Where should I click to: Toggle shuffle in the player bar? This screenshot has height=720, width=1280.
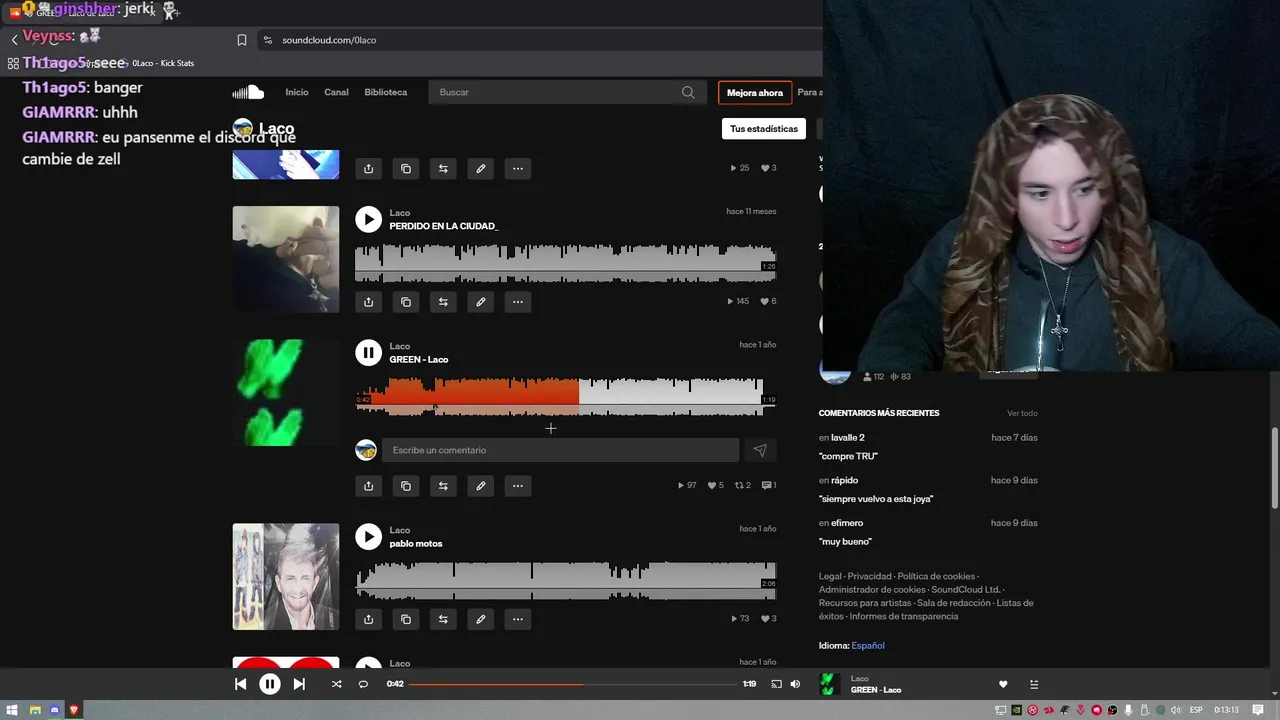pyautogui.click(x=336, y=684)
